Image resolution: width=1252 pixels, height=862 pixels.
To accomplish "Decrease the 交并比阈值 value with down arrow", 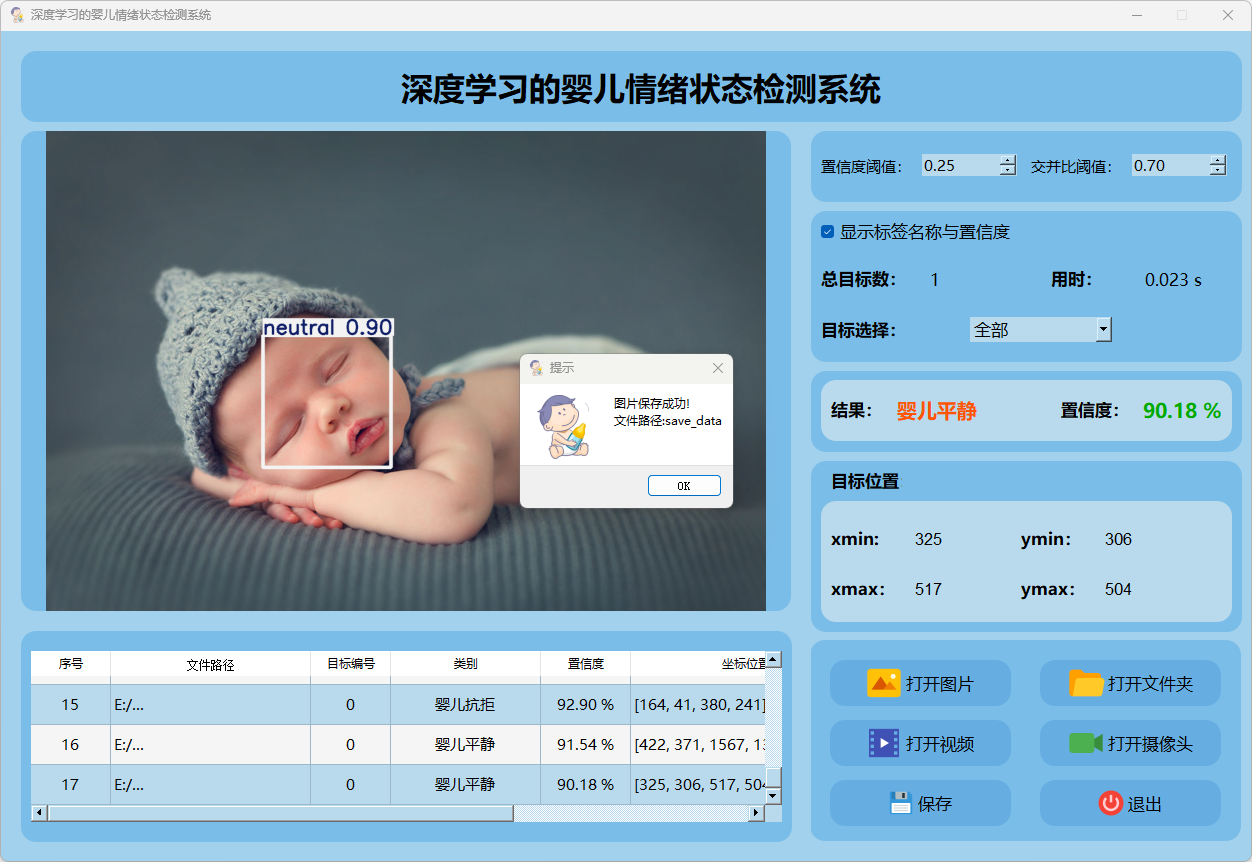I will (x=1217, y=171).
